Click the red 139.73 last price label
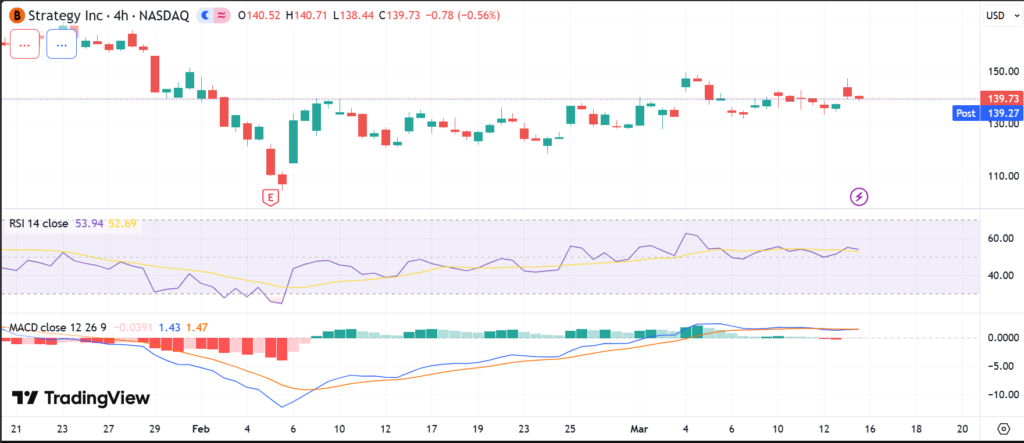Viewport: 1024px width, 443px height. [x=1002, y=99]
